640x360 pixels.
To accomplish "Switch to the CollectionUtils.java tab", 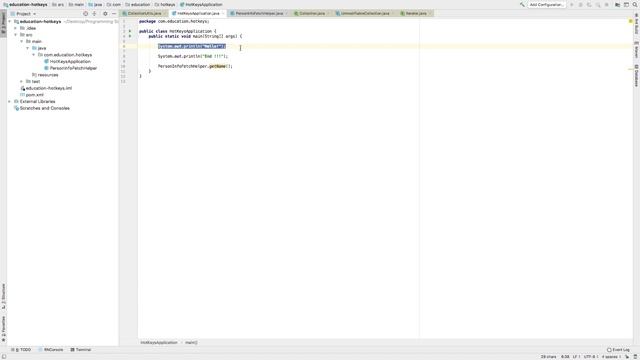I will pyautogui.click(x=144, y=13).
